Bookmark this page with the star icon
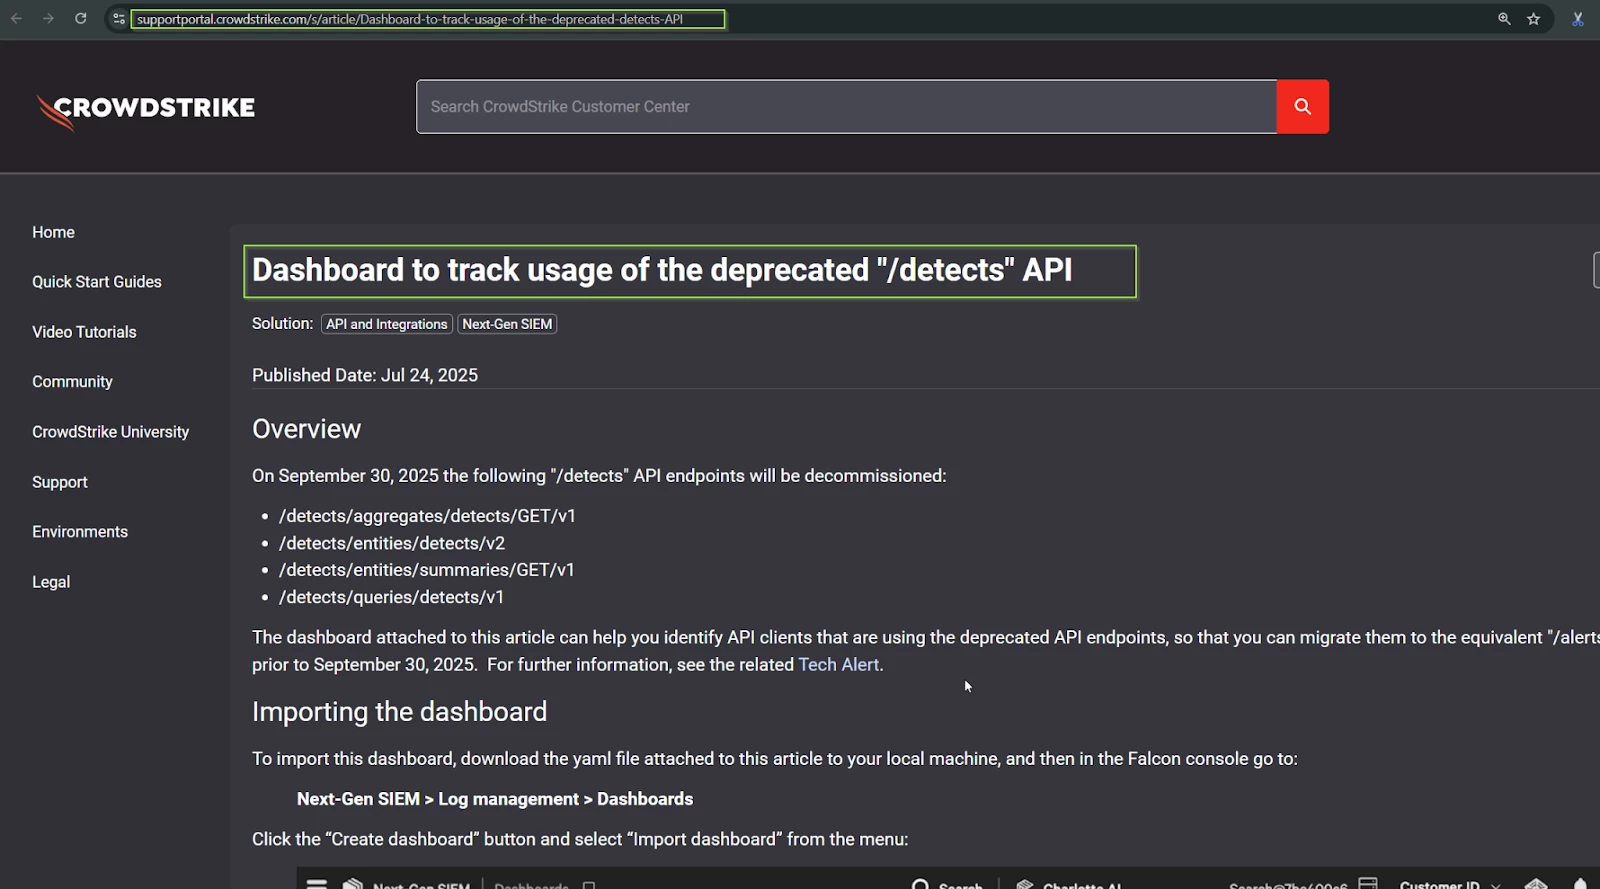Screen dimensions: 1600x889 (x=1534, y=19)
